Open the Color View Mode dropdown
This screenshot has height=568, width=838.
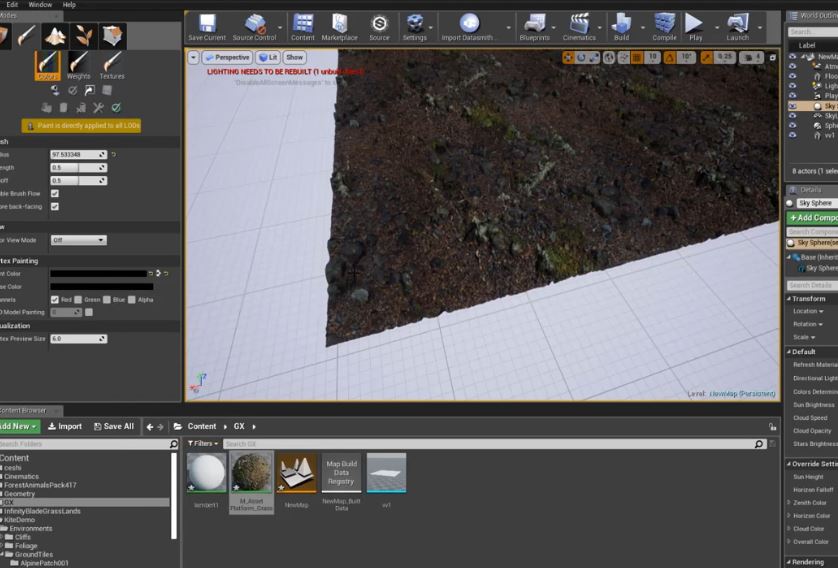click(x=78, y=240)
